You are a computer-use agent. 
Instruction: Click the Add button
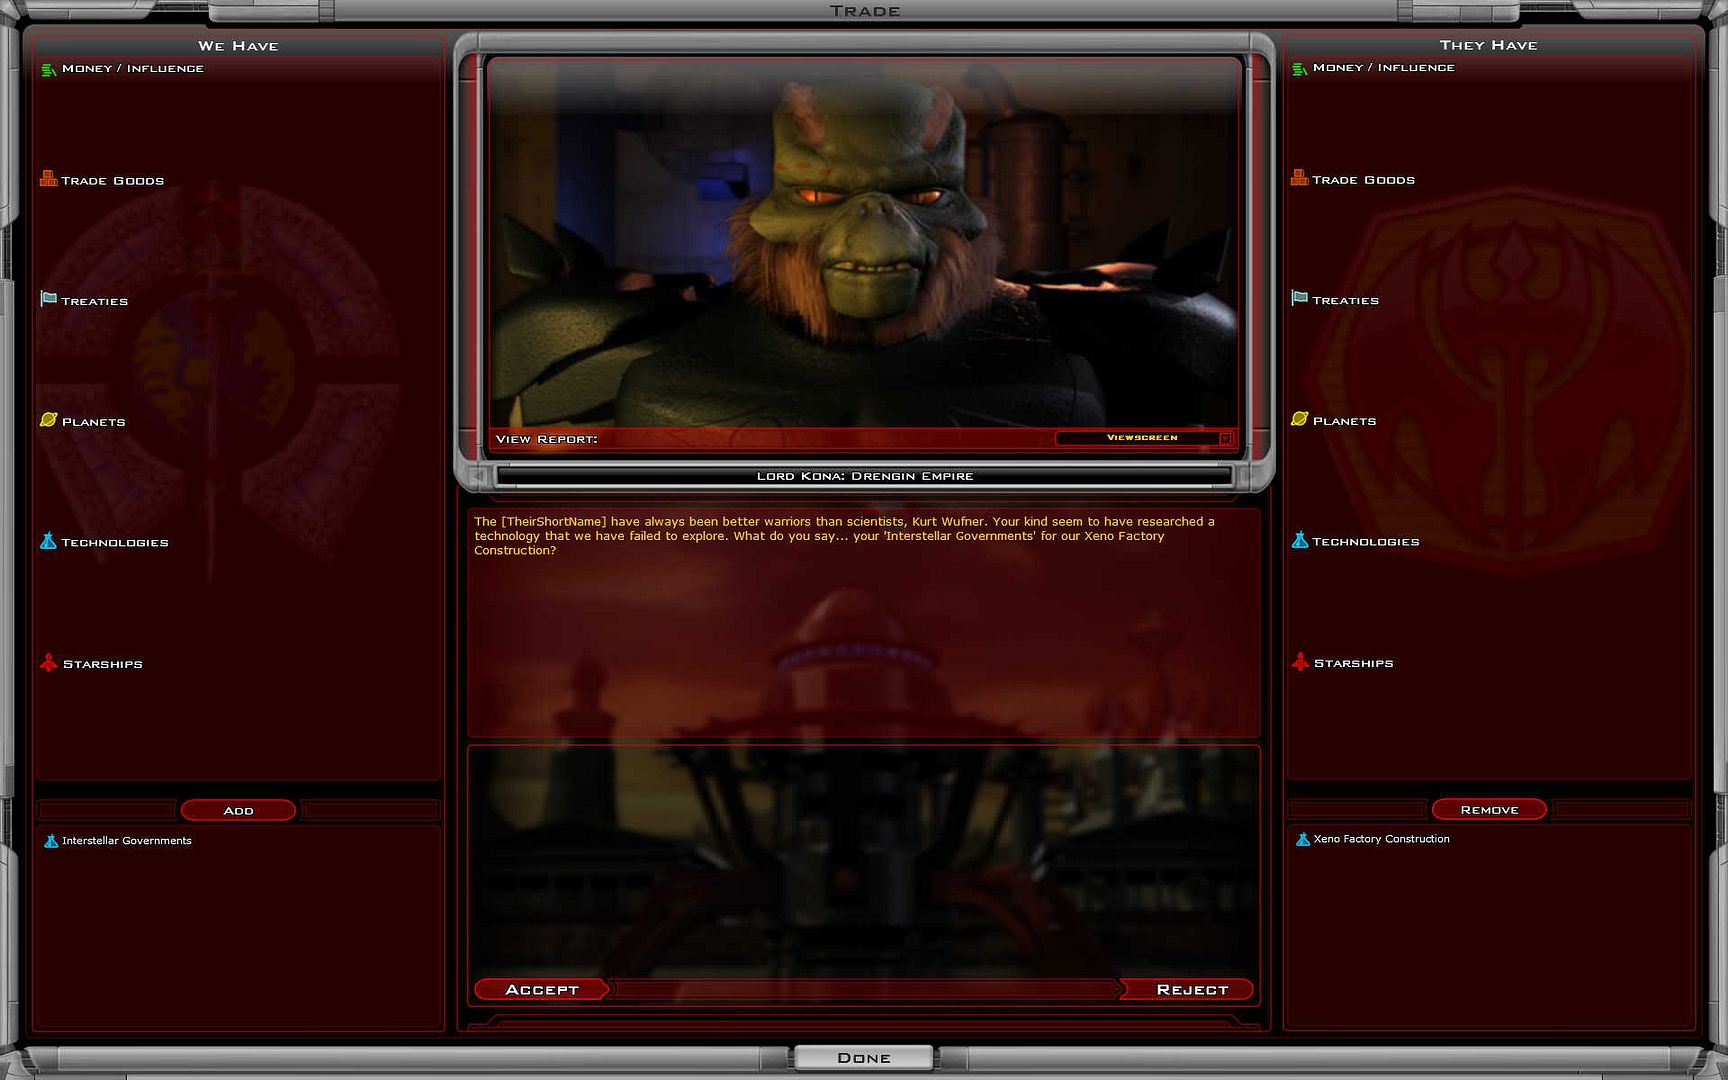pos(238,810)
